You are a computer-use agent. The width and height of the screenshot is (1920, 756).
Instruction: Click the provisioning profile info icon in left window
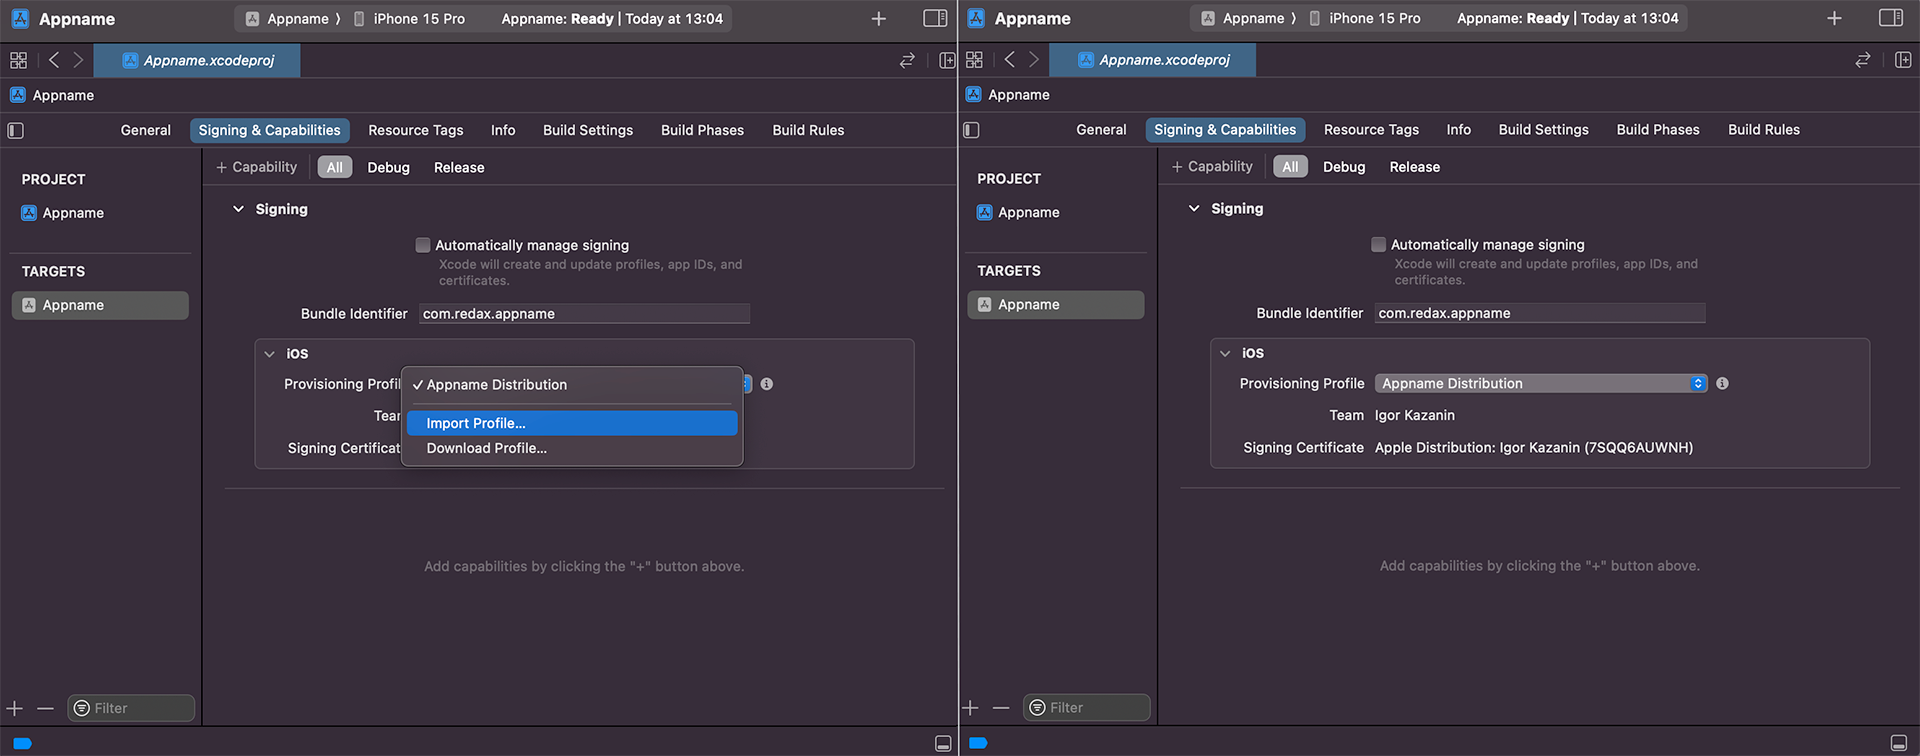point(767,384)
